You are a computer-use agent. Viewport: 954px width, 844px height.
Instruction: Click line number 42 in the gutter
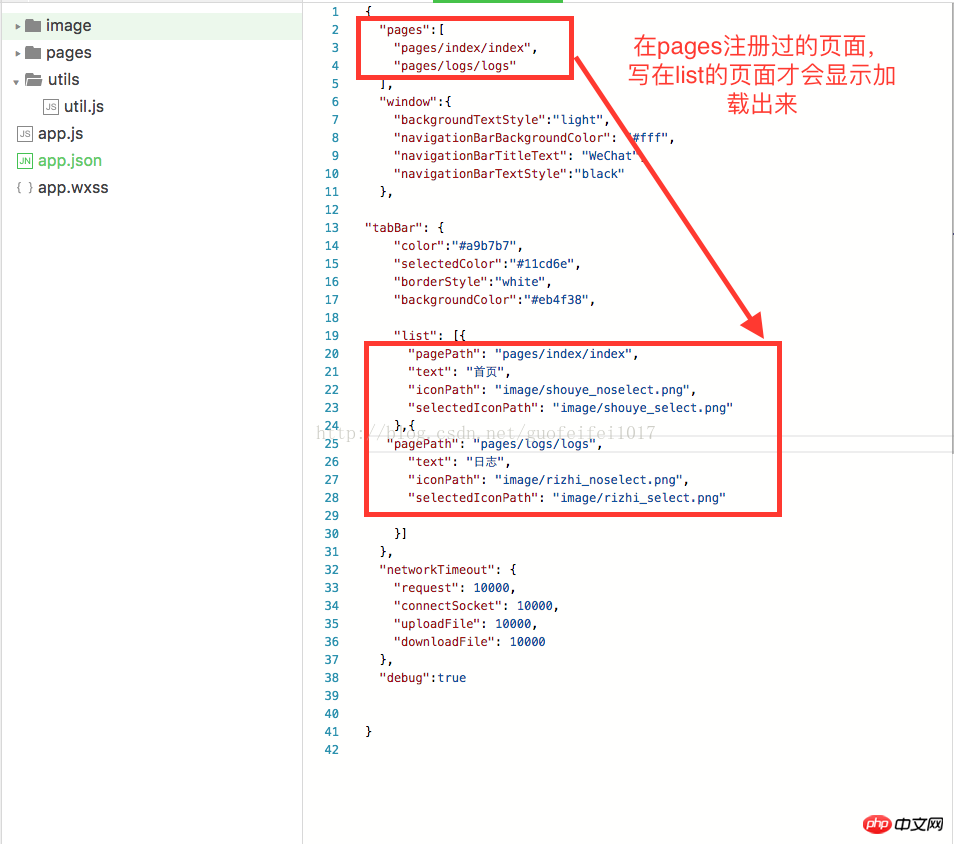(x=332, y=750)
